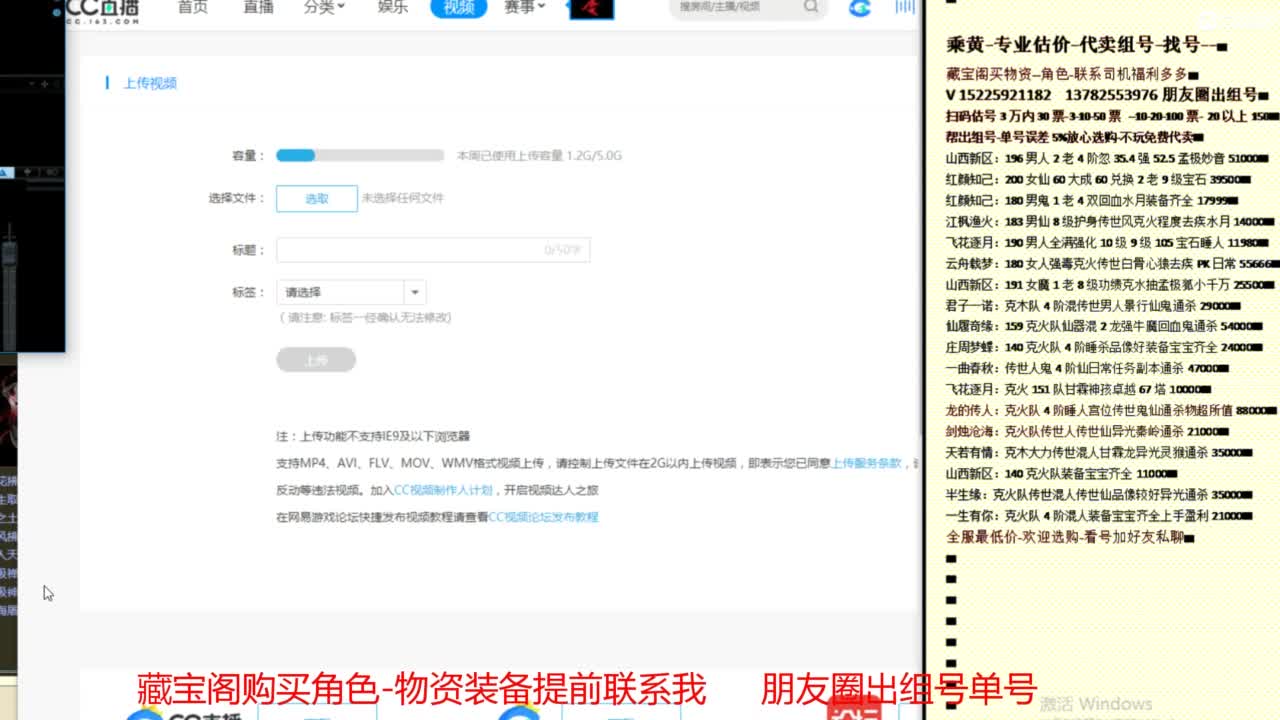Open the 娱乐 nav item

click(x=393, y=7)
